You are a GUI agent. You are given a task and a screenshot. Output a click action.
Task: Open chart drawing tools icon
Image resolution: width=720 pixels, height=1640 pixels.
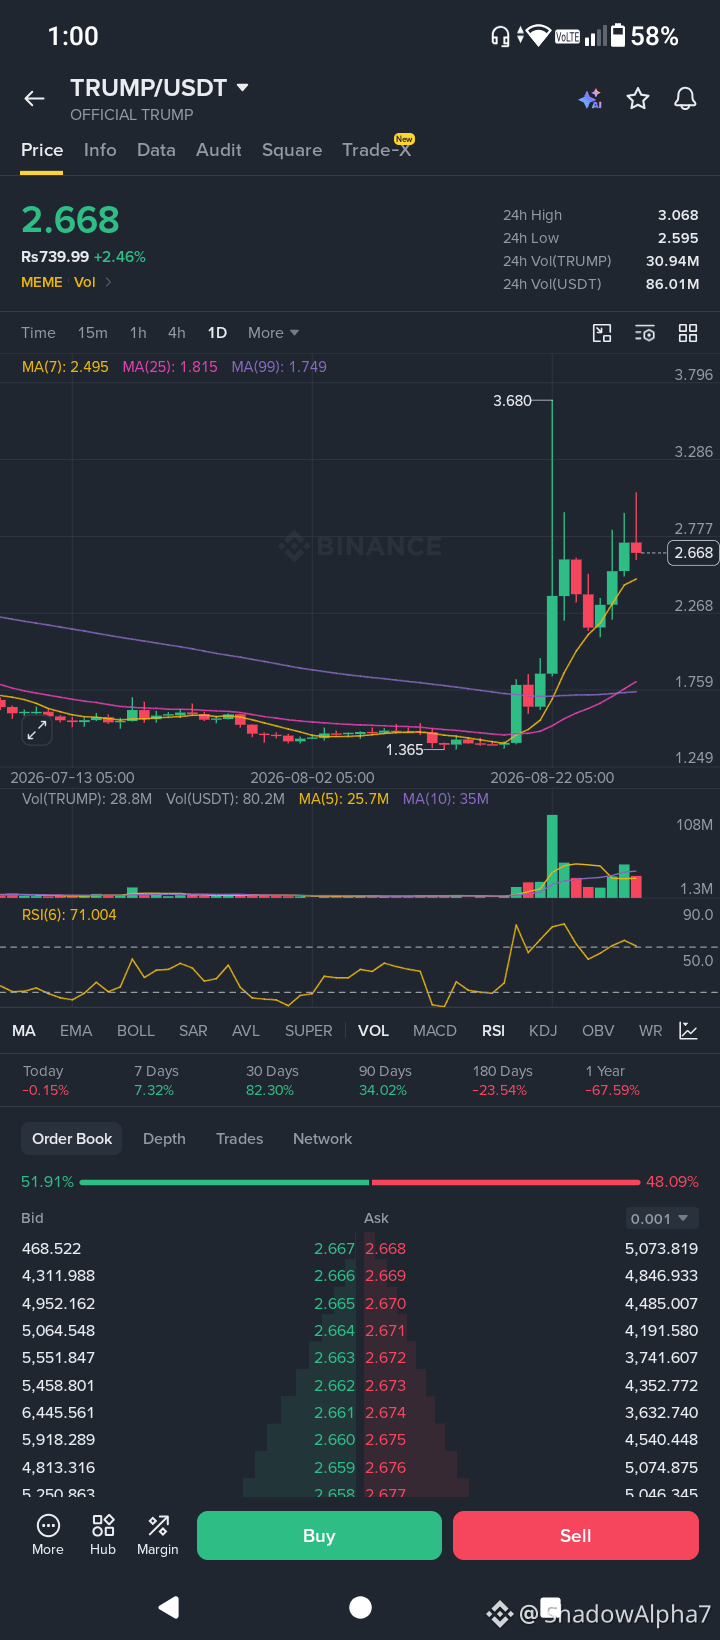click(602, 333)
